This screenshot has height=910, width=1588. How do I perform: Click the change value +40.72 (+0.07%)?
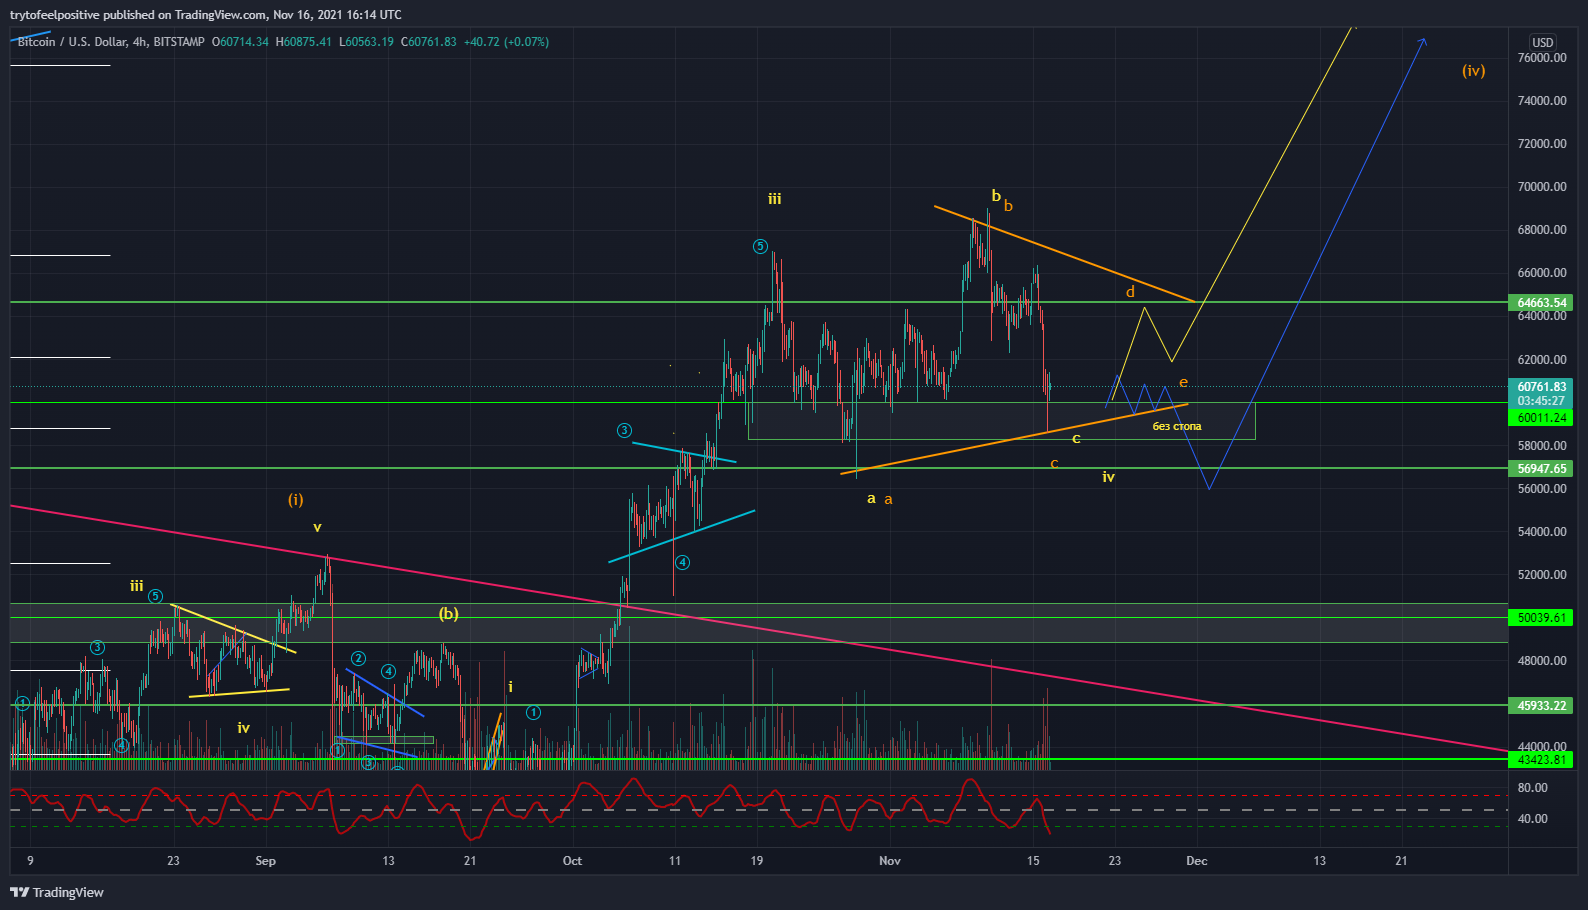point(506,42)
